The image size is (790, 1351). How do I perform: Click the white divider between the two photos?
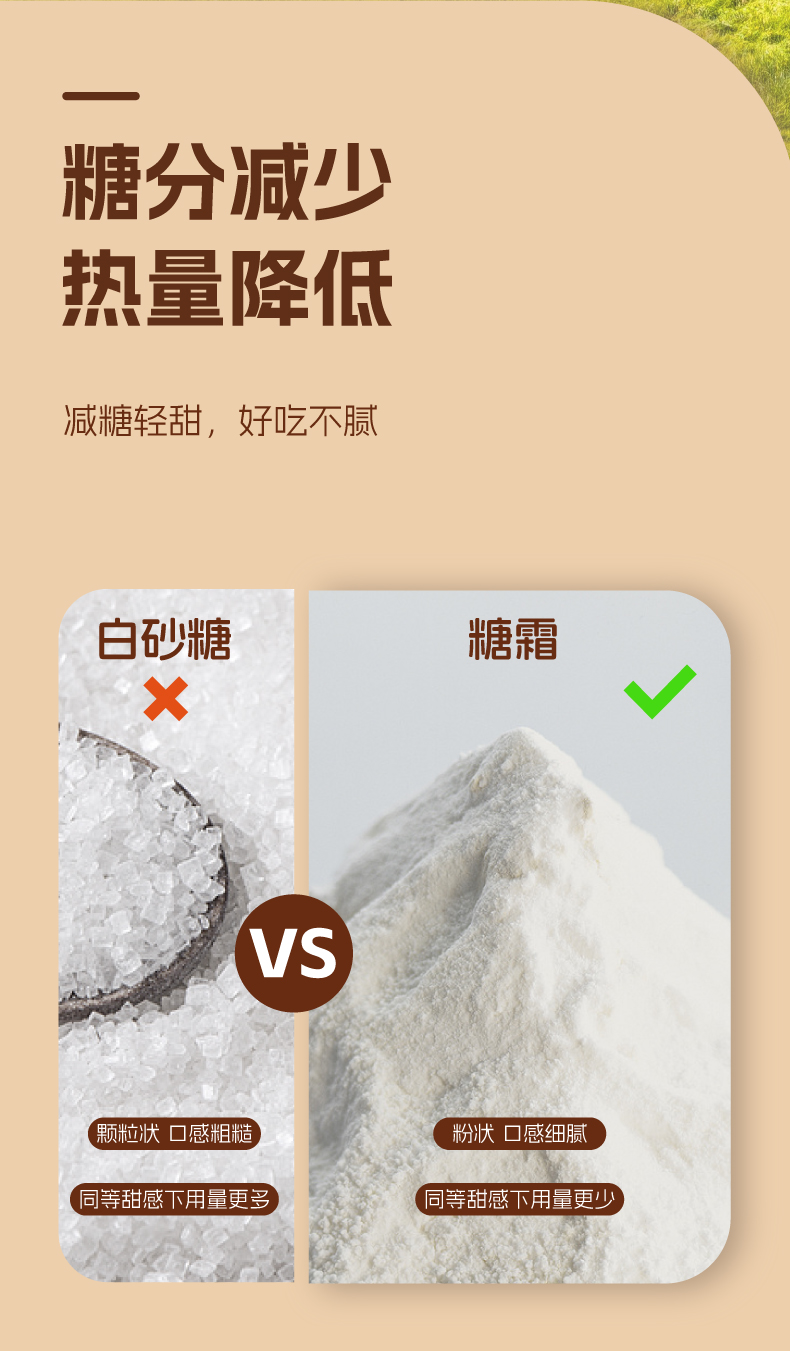coord(301,936)
